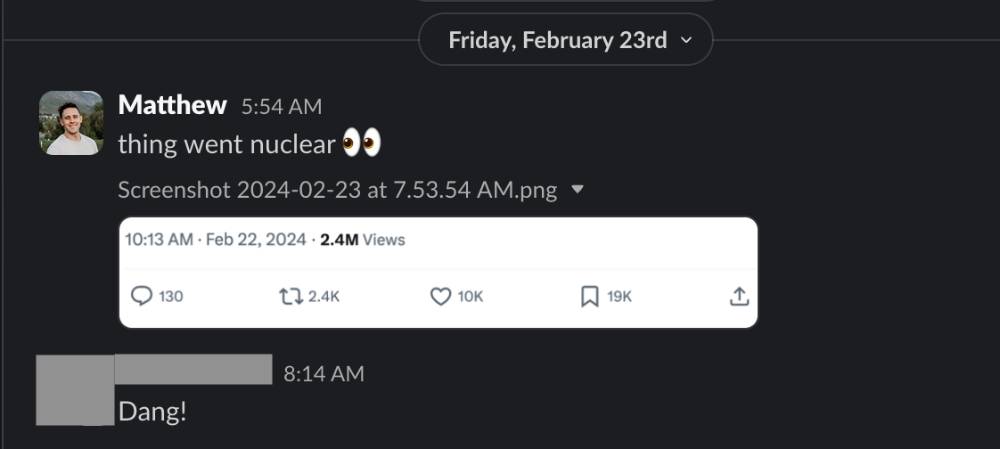1000x449 pixels.
Task: Click the eyes emoji in Matthew's message
Action: [361, 144]
